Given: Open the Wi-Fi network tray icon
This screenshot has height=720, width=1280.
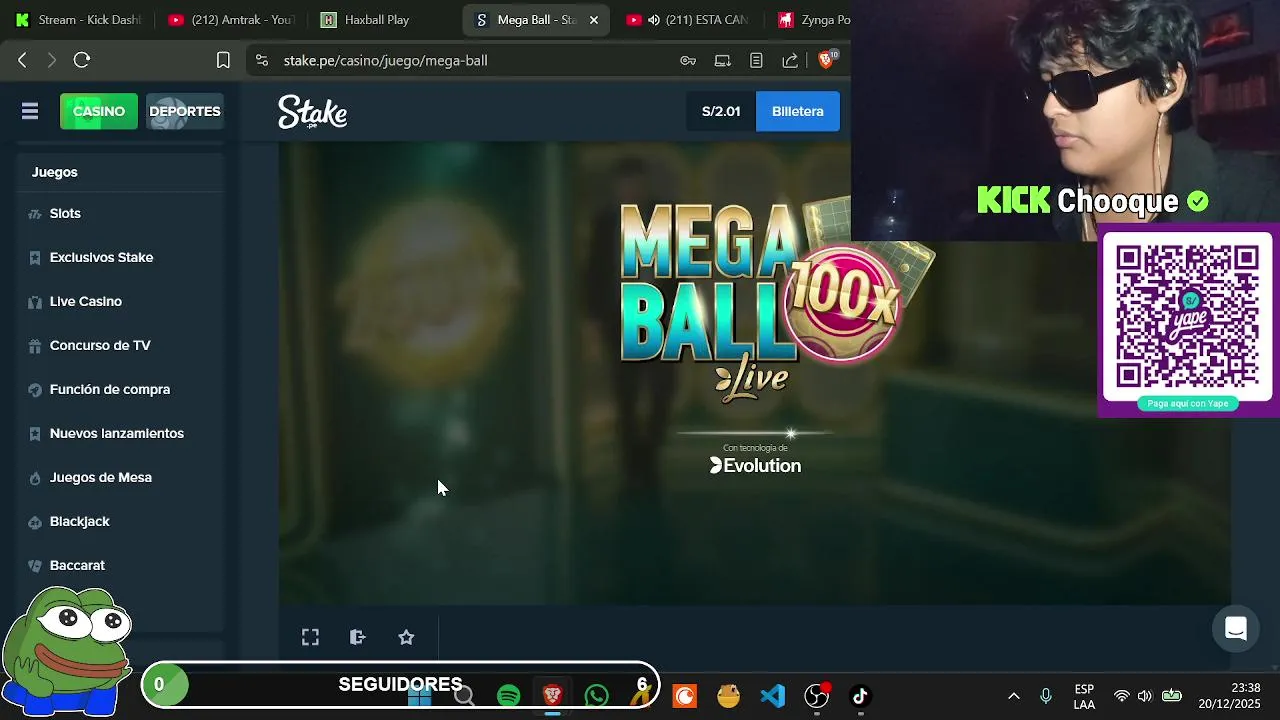Looking at the screenshot, I should click(1122, 696).
